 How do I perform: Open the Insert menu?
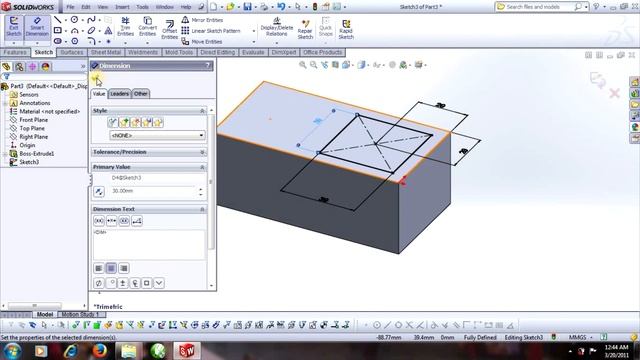tap(122, 7)
